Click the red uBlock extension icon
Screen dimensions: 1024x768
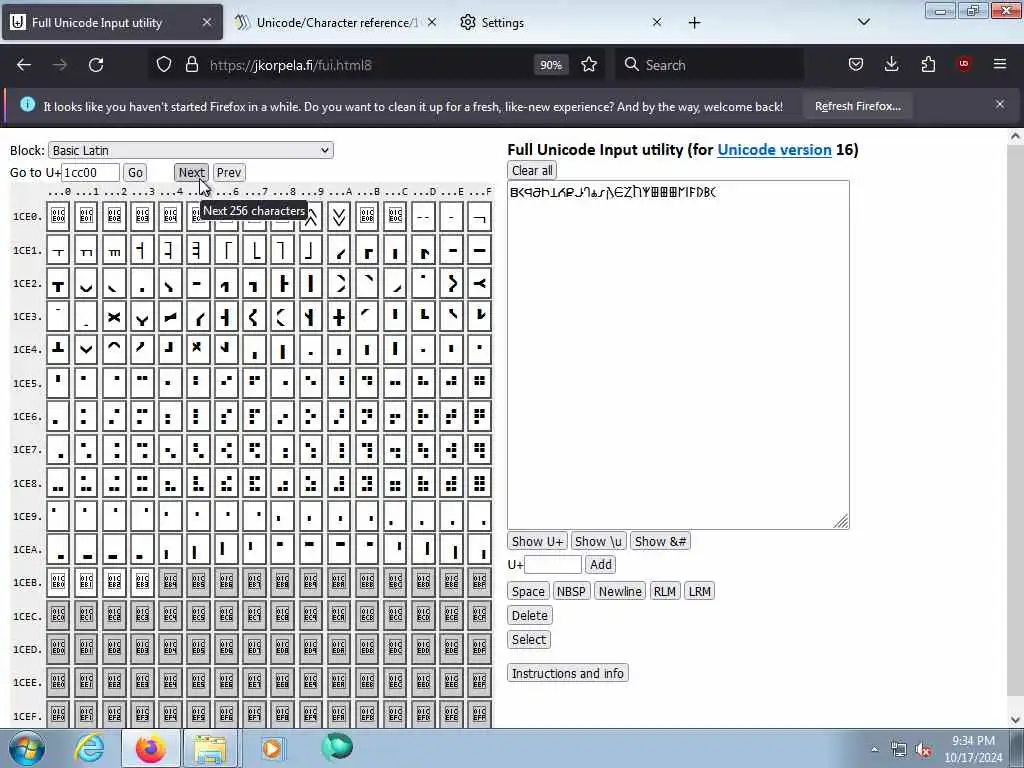click(x=964, y=64)
